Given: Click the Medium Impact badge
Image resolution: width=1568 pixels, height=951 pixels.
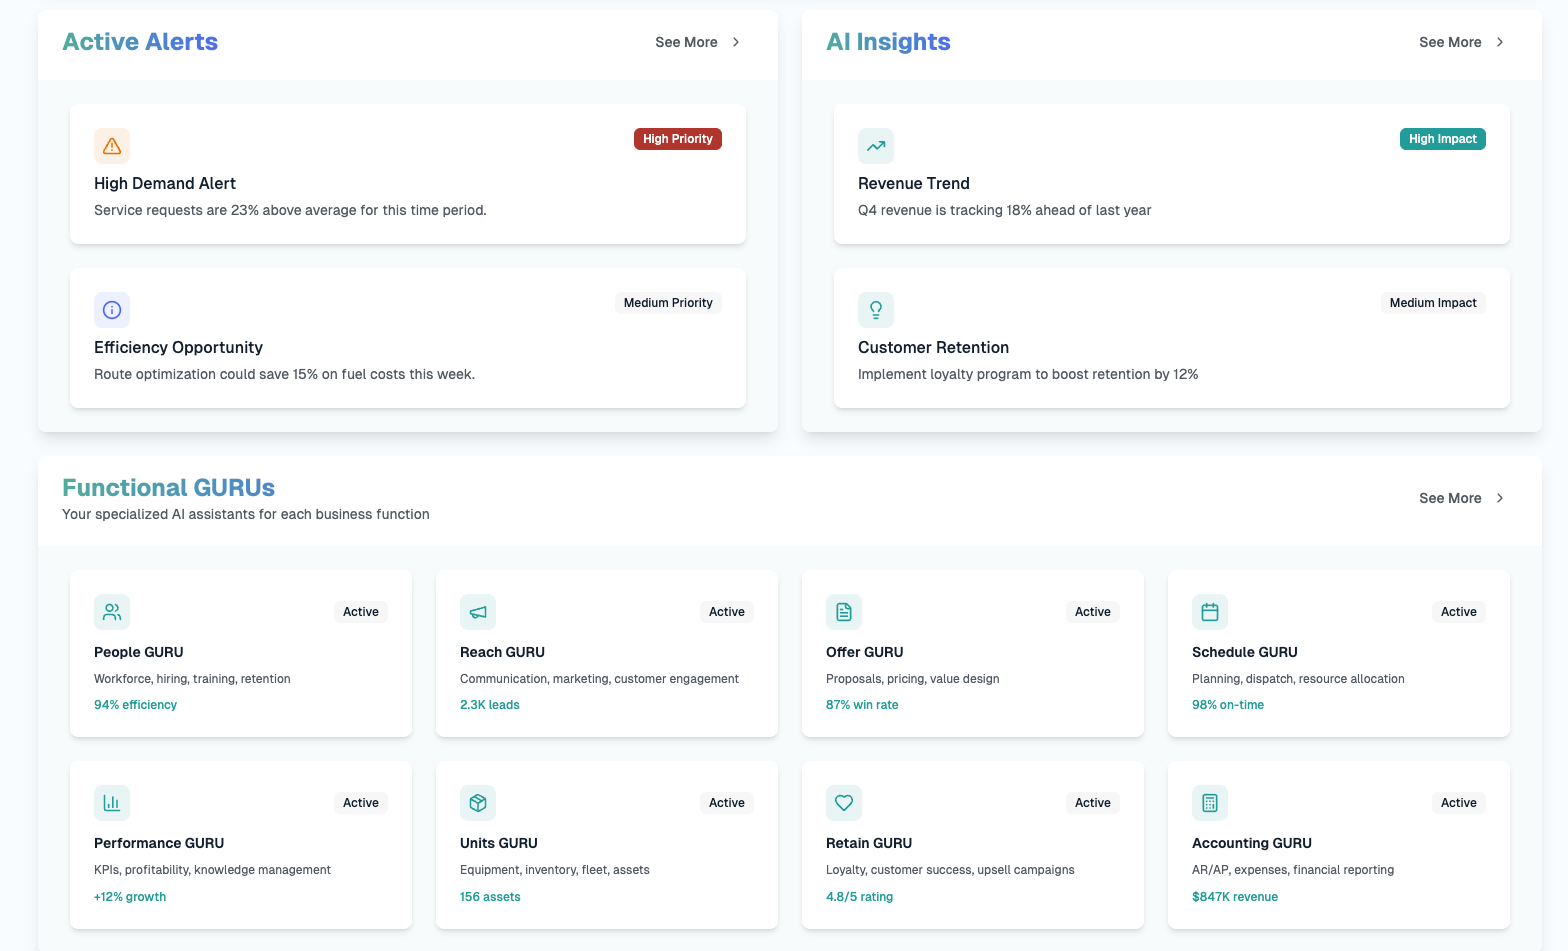Looking at the screenshot, I should pyautogui.click(x=1433, y=303).
